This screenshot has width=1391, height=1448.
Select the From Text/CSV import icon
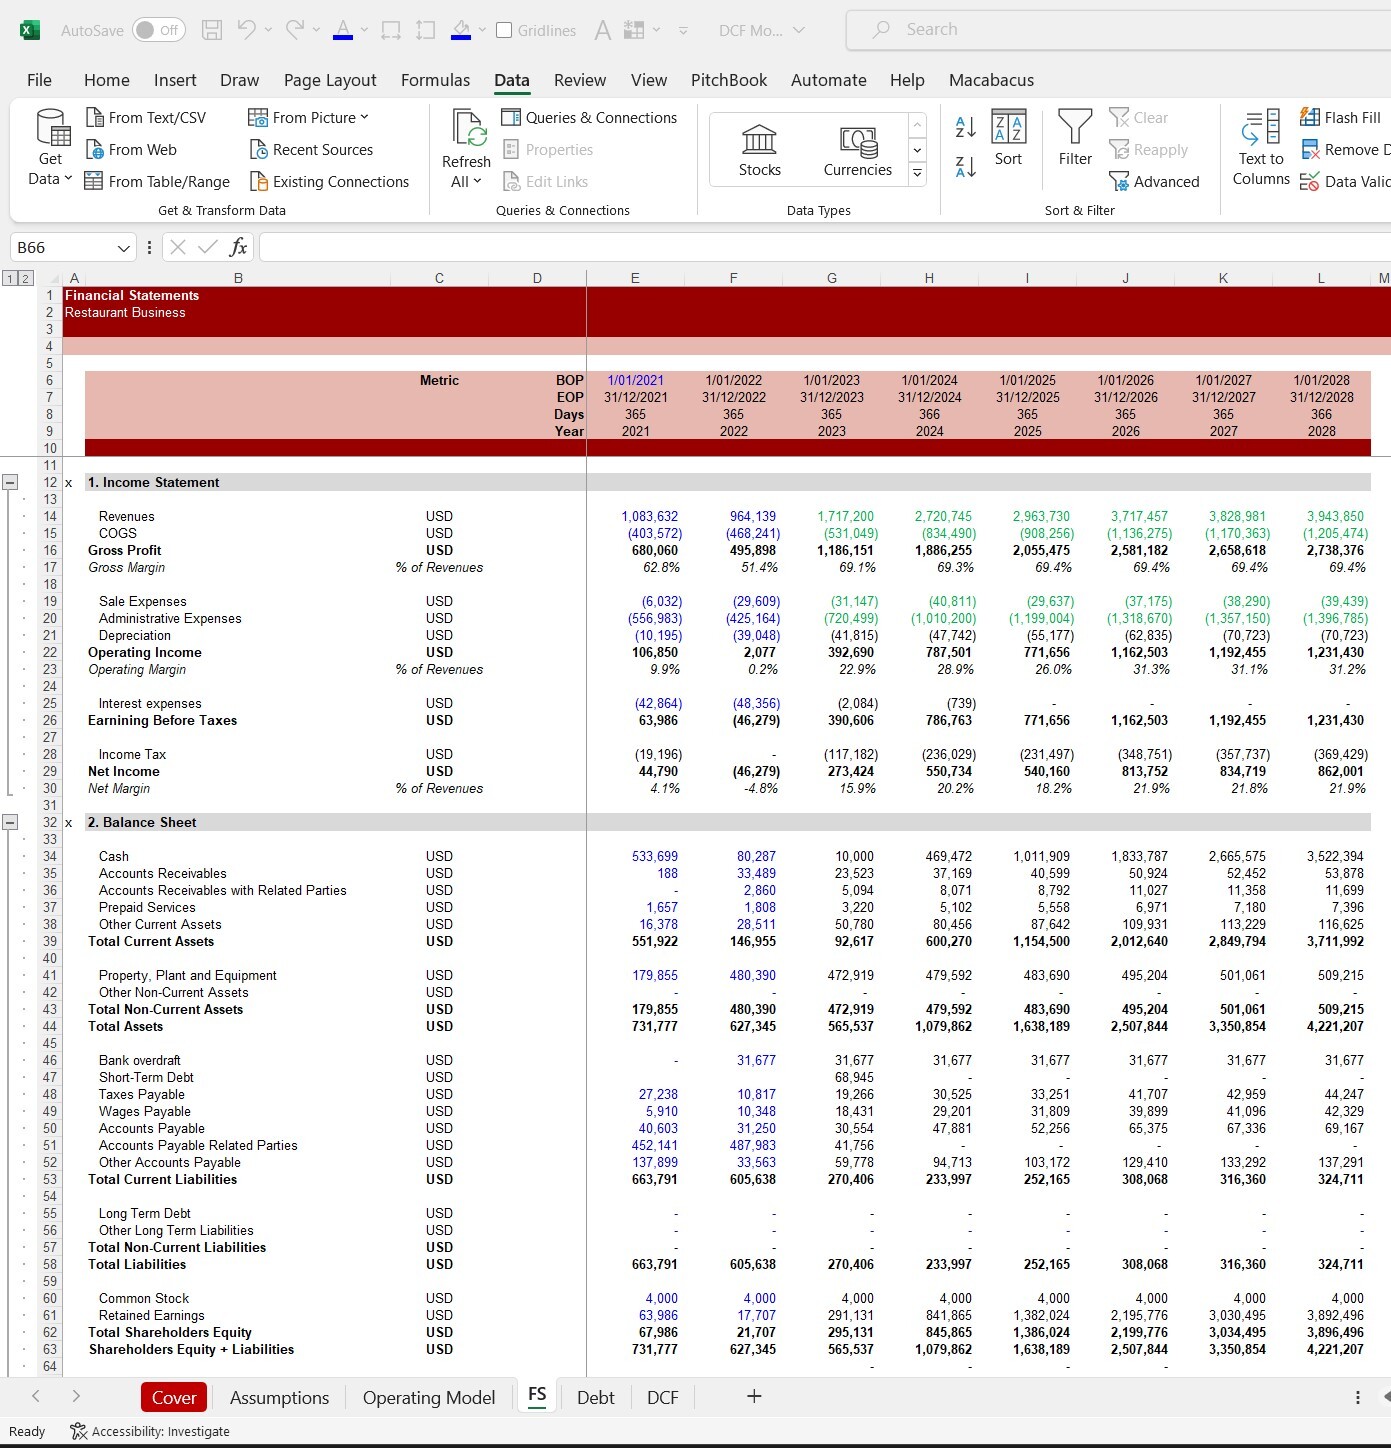94,117
